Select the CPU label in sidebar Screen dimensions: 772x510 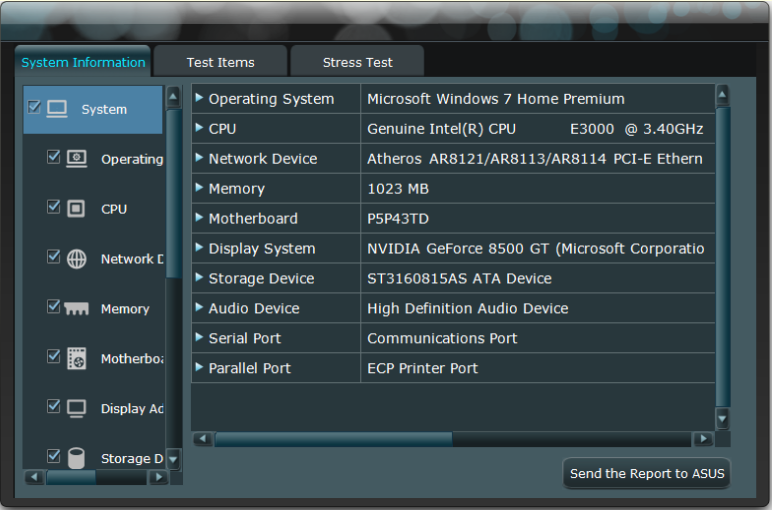pos(114,209)
